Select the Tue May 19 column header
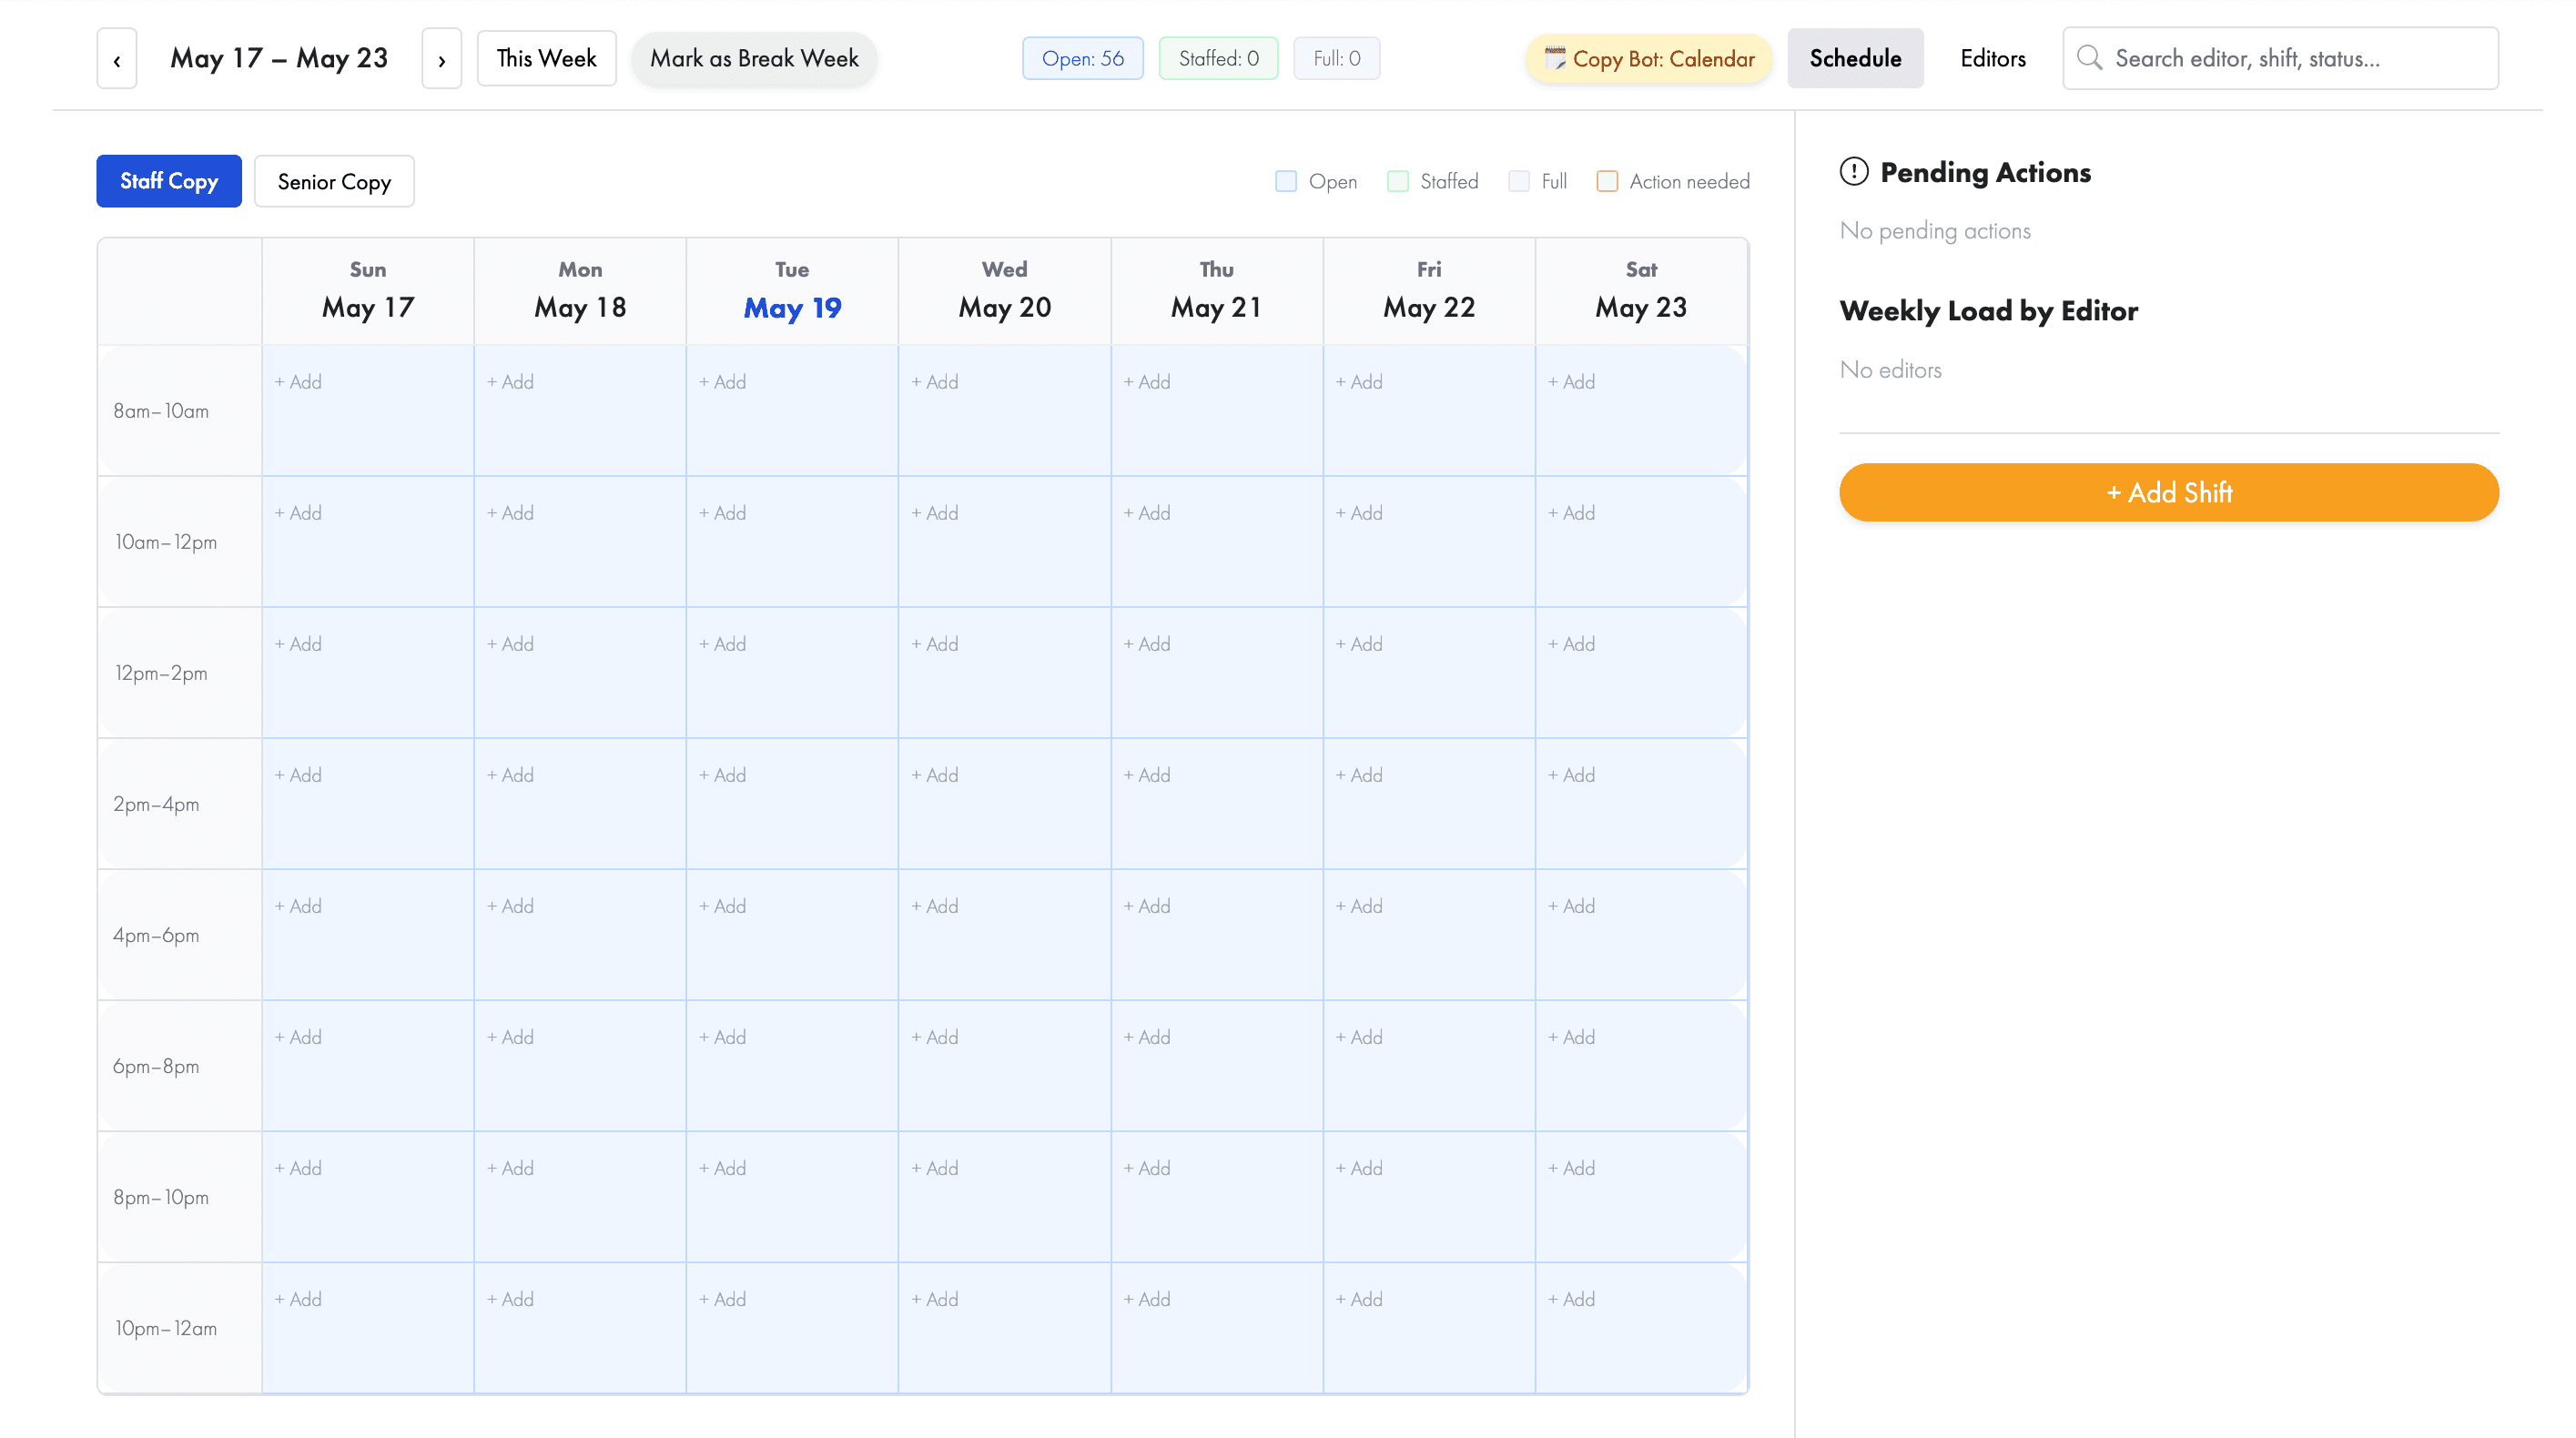 (x=792, y=291)
